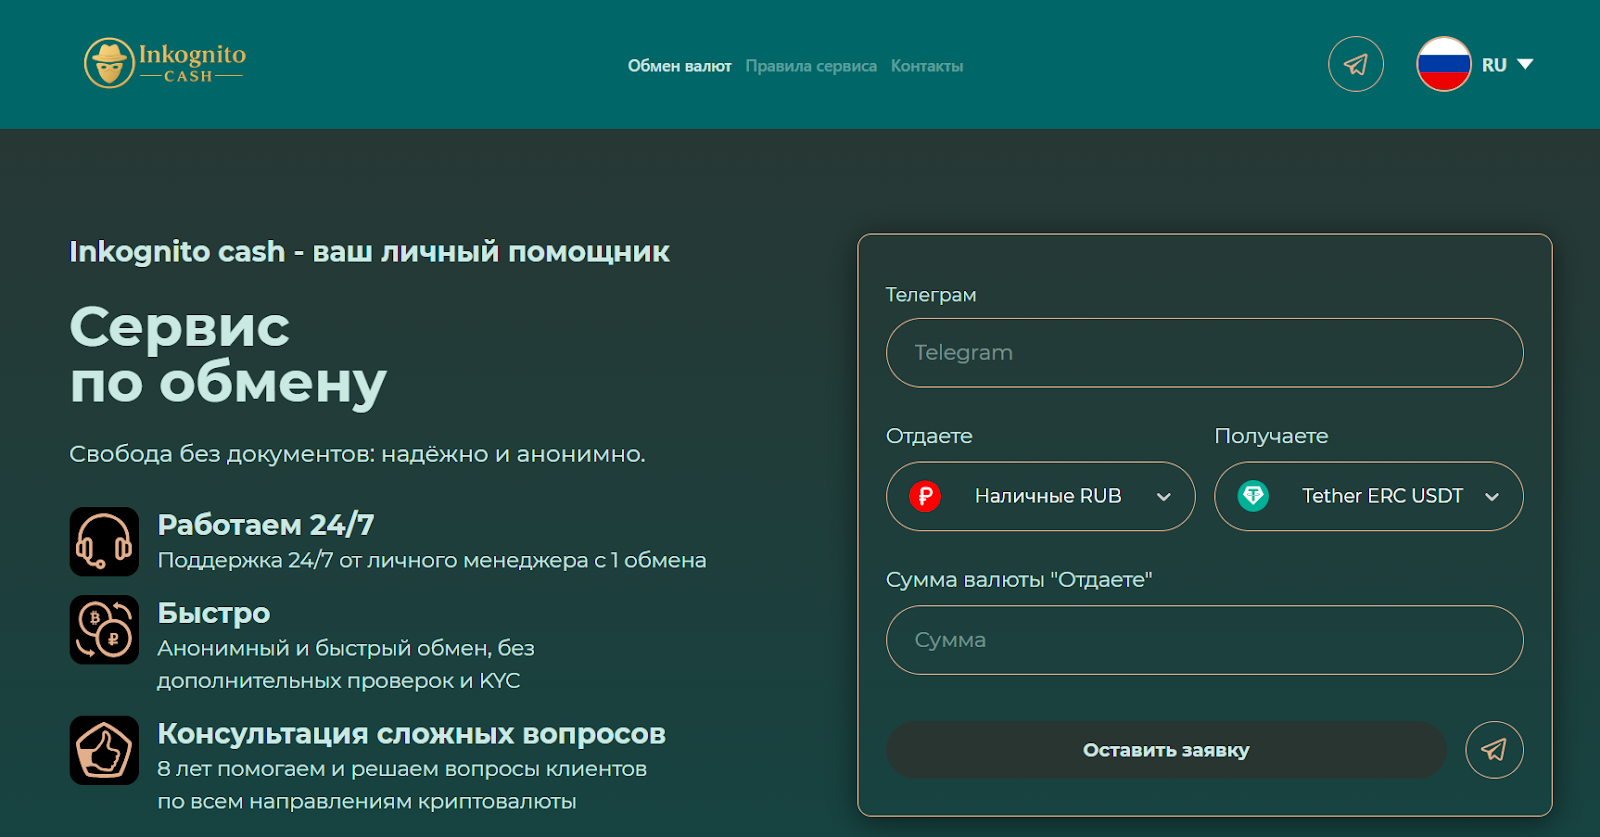Click the thumbs-up consultation icon

tap(104, 750)
